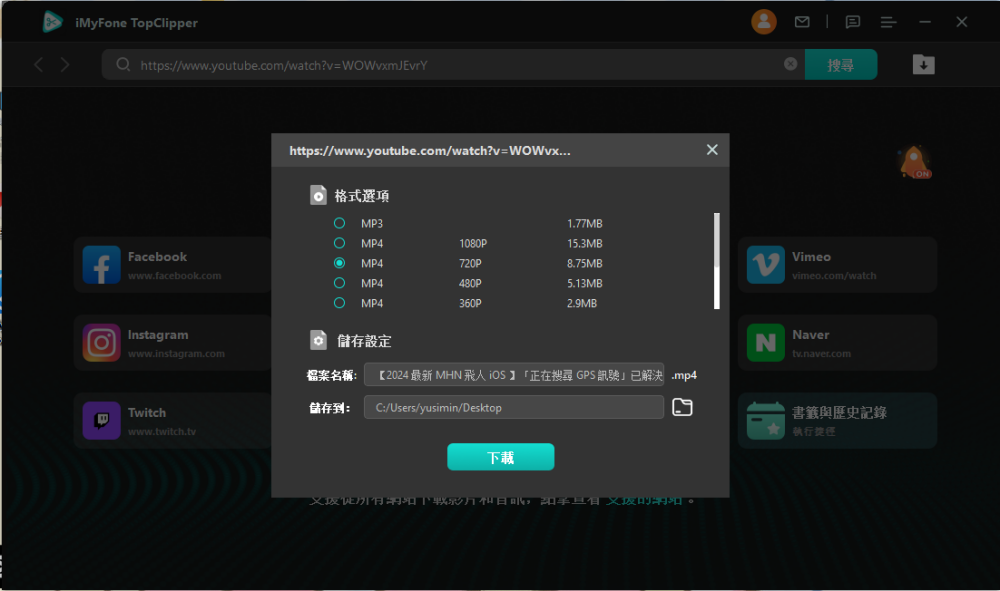Viewport: 1000px width, 591px height.
Task: Click the 15.3MB file size text
Action: click(x=585, y=244)
